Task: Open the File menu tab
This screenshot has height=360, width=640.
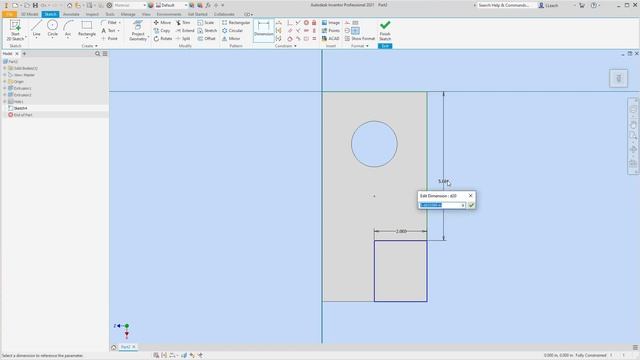Action: (x=9, y=14)
